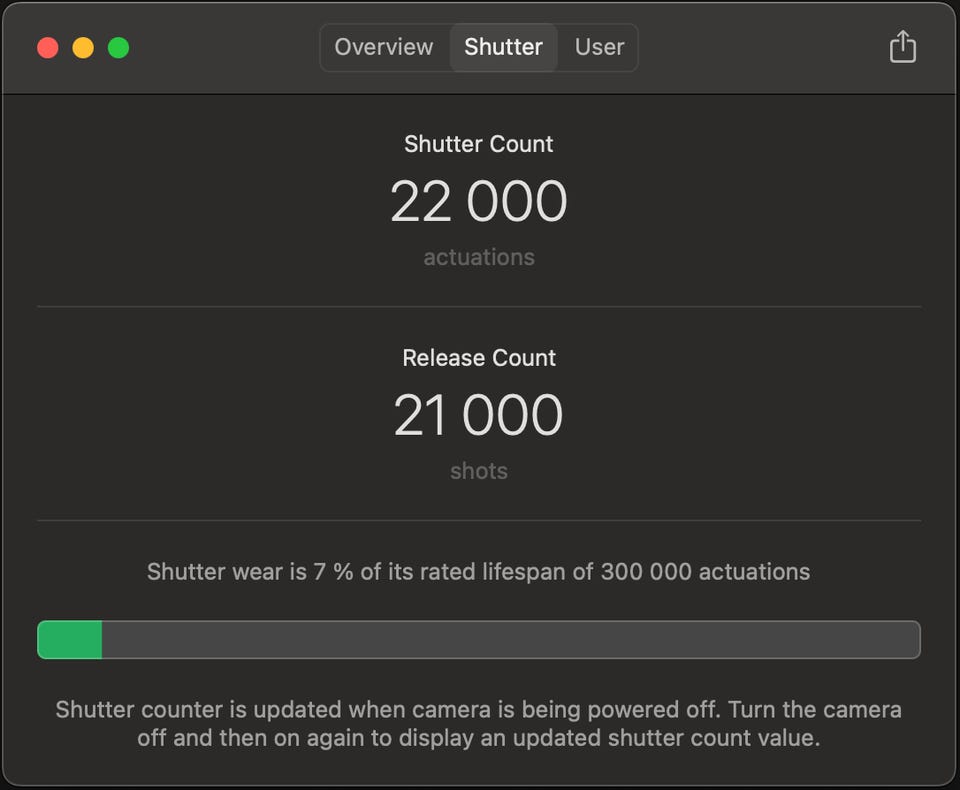The image size is (960, 790).
Task: Click the shutter wear 7 % lifespan text
Action: click(x=479, y=572)
